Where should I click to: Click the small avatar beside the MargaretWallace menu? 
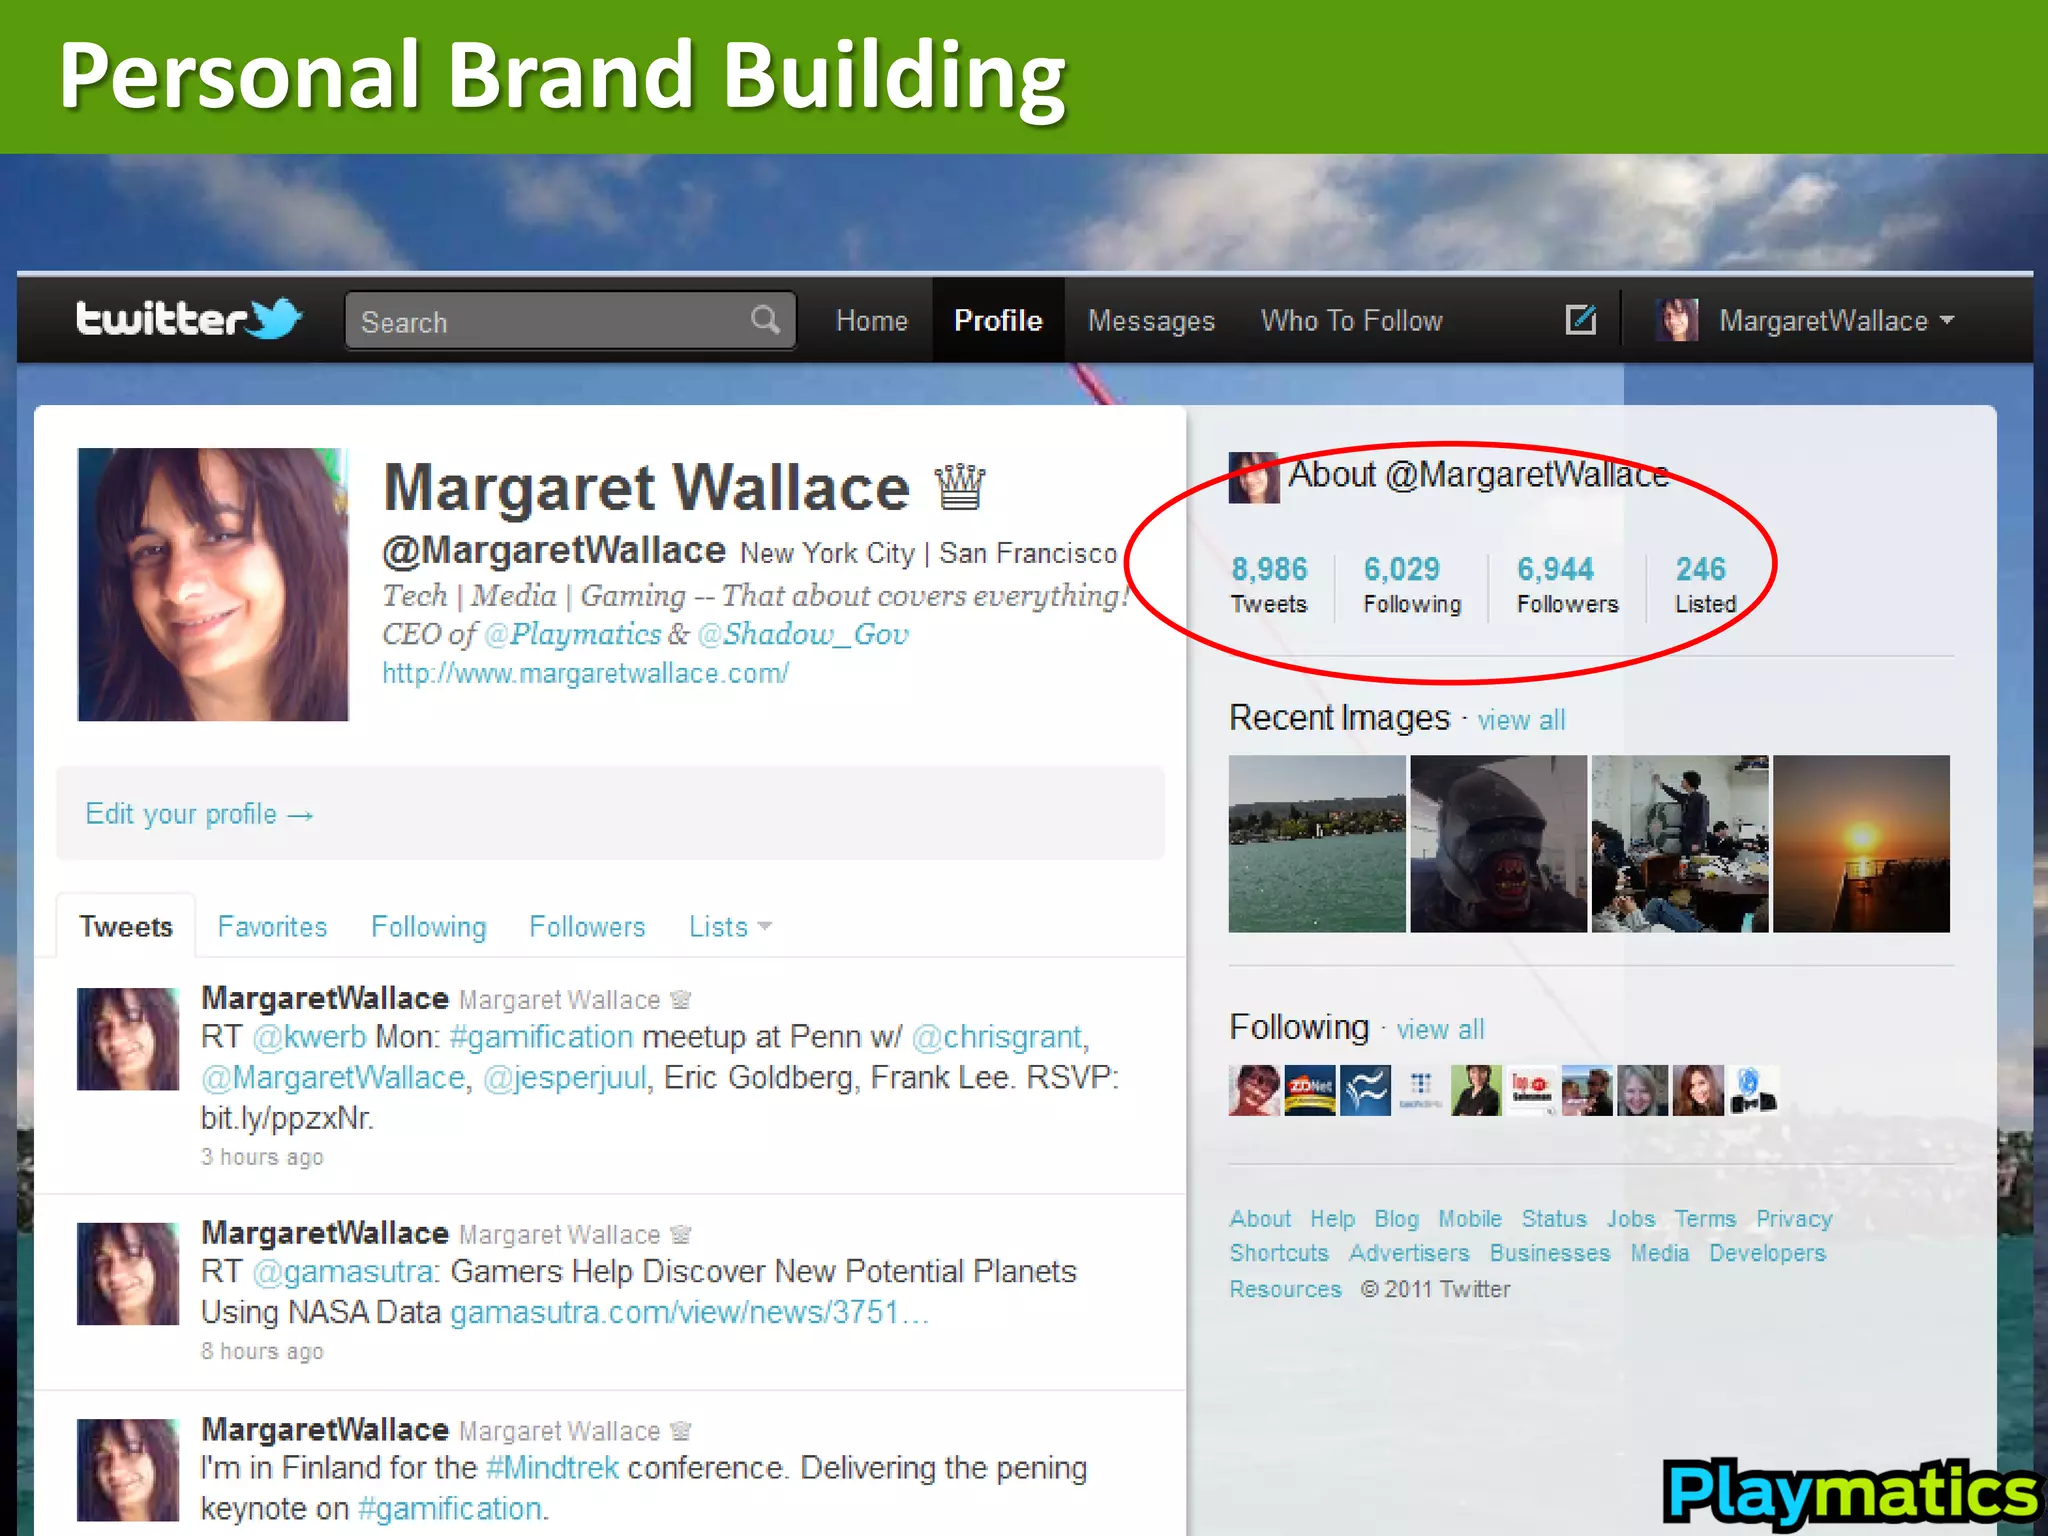(x=1677, y=320)
